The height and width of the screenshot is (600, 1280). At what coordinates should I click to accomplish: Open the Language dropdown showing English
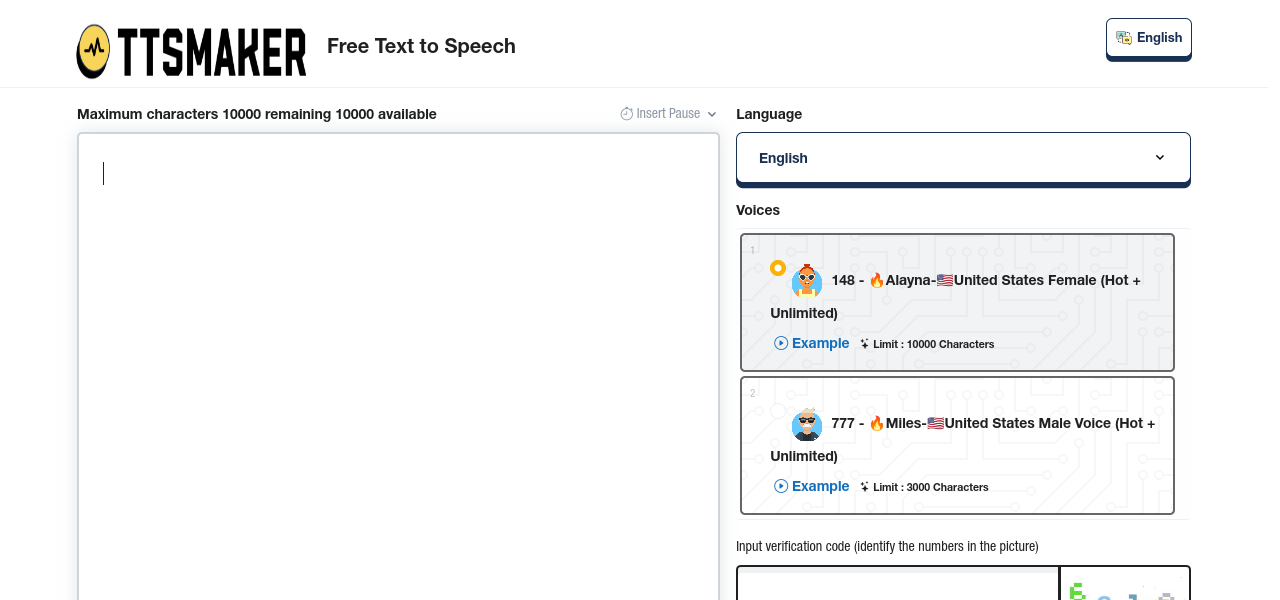coord(963,158)
